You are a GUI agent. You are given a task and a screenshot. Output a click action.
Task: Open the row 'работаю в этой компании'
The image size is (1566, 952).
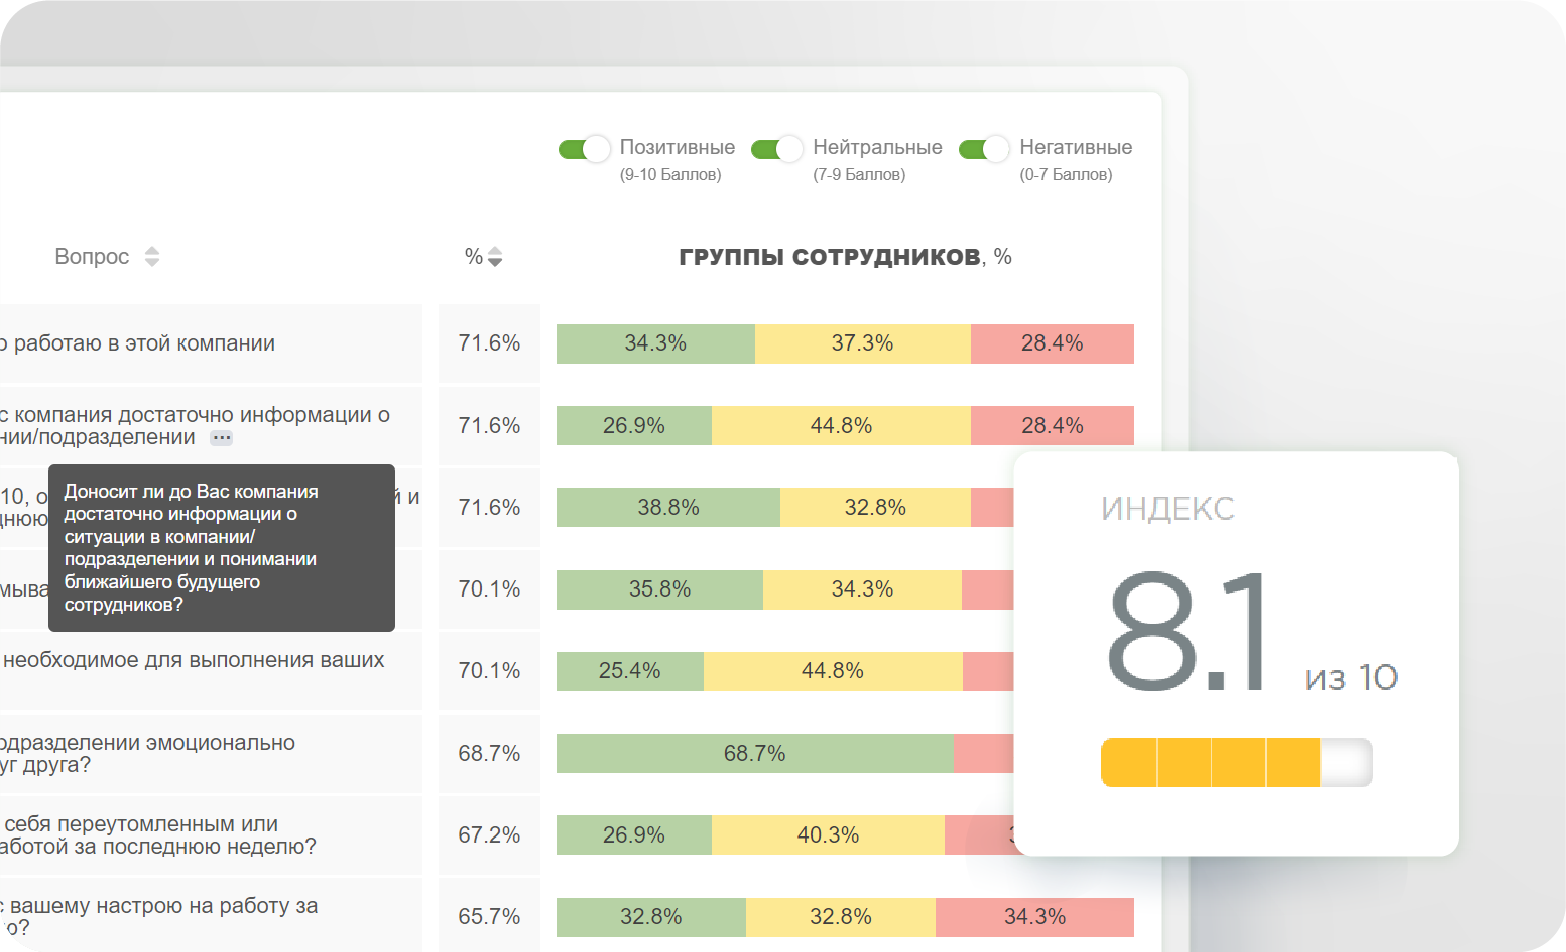144,344
